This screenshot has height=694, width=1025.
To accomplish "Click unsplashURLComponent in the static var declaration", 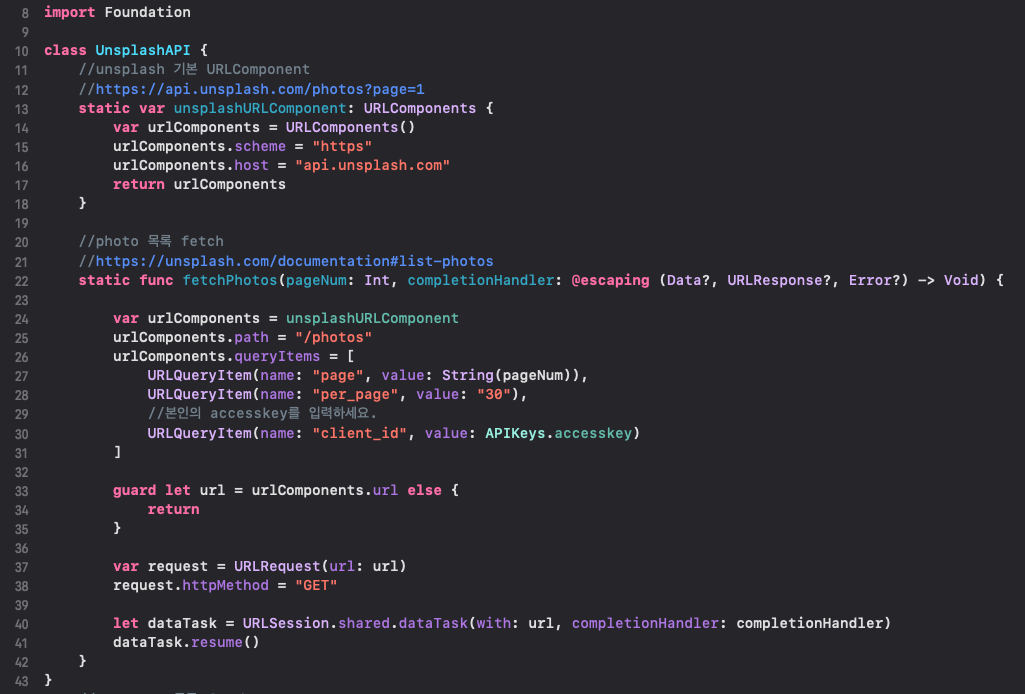I will (x=260, y=108).
